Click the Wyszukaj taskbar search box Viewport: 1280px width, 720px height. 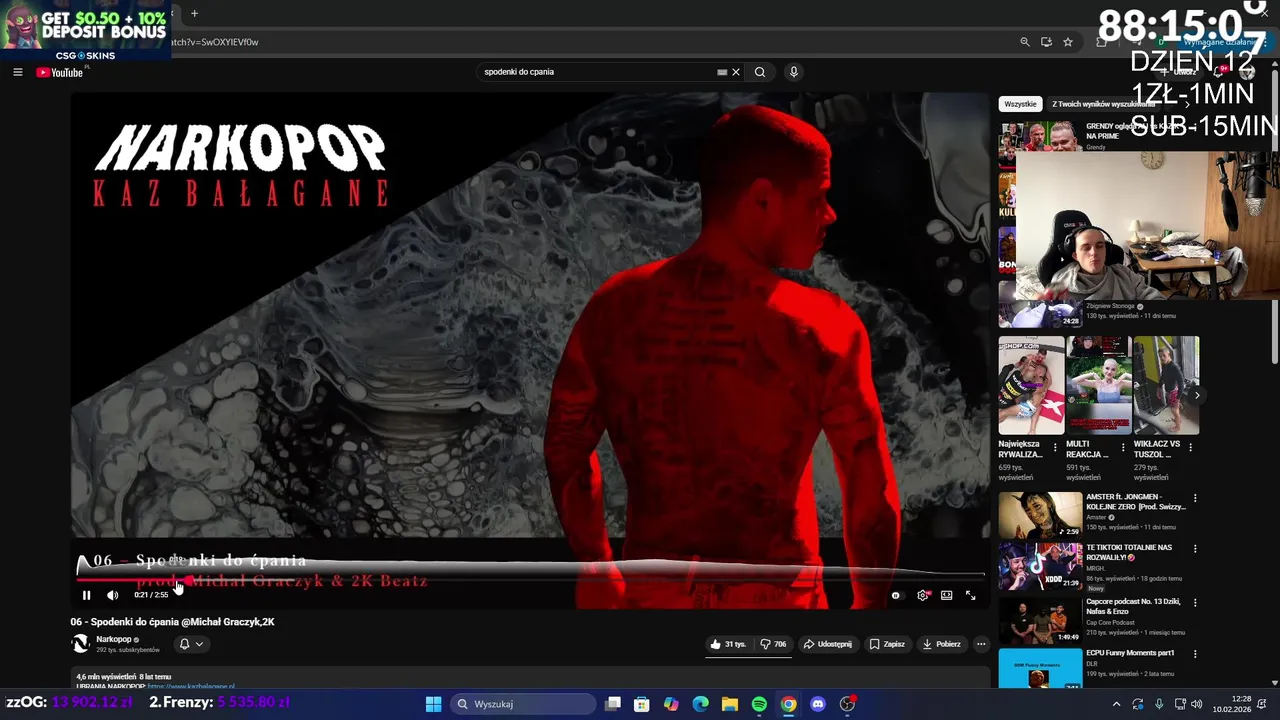click(523, 704)
